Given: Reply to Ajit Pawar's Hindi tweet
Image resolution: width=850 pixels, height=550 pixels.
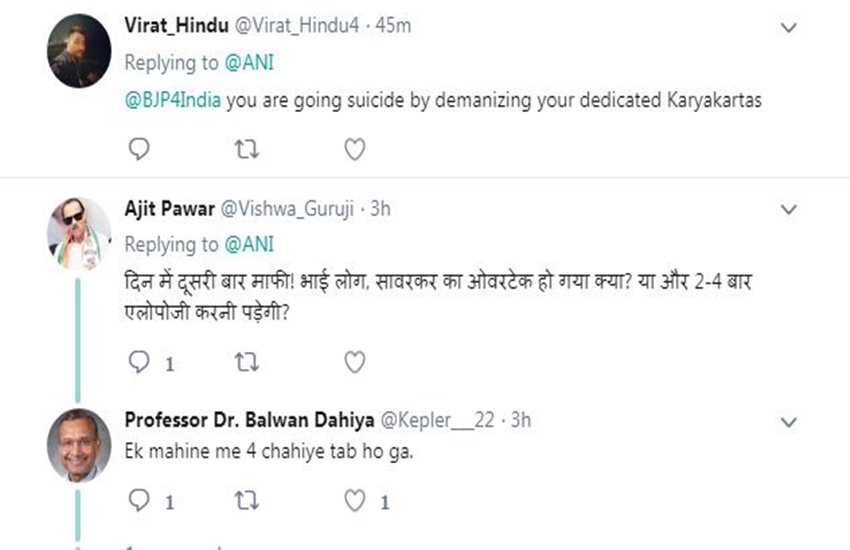Looking at the screenshot, I should pos(140,362).
